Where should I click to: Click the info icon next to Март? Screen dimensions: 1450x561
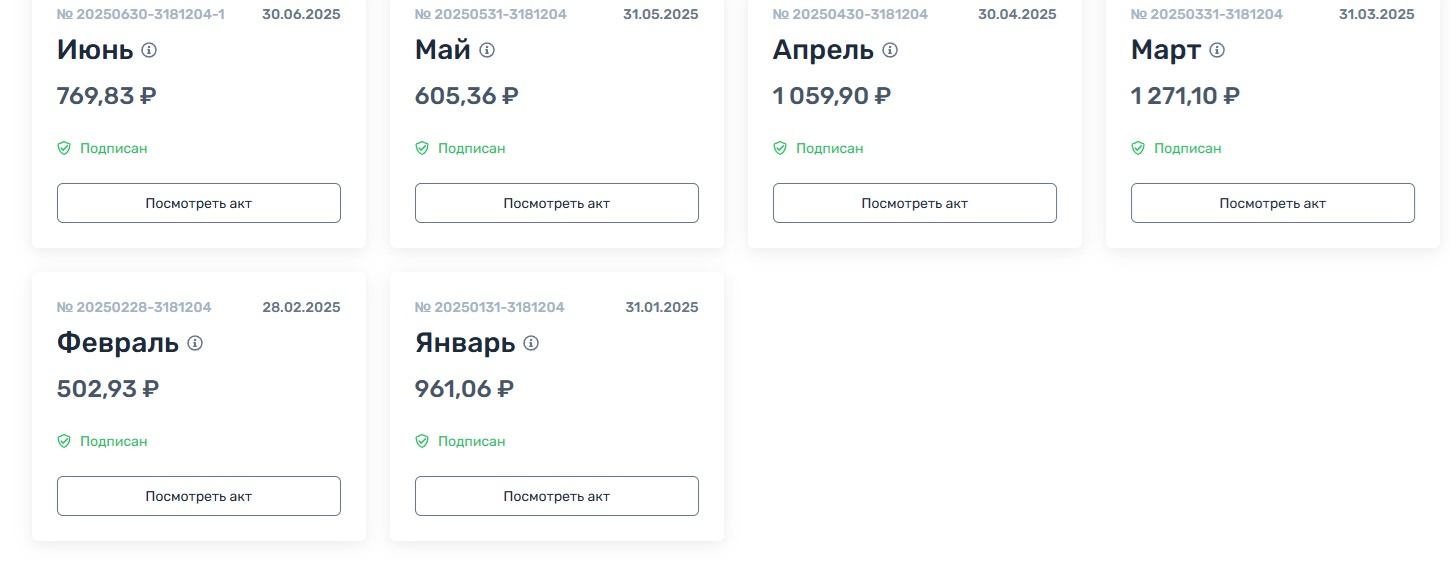(1217, 50)
